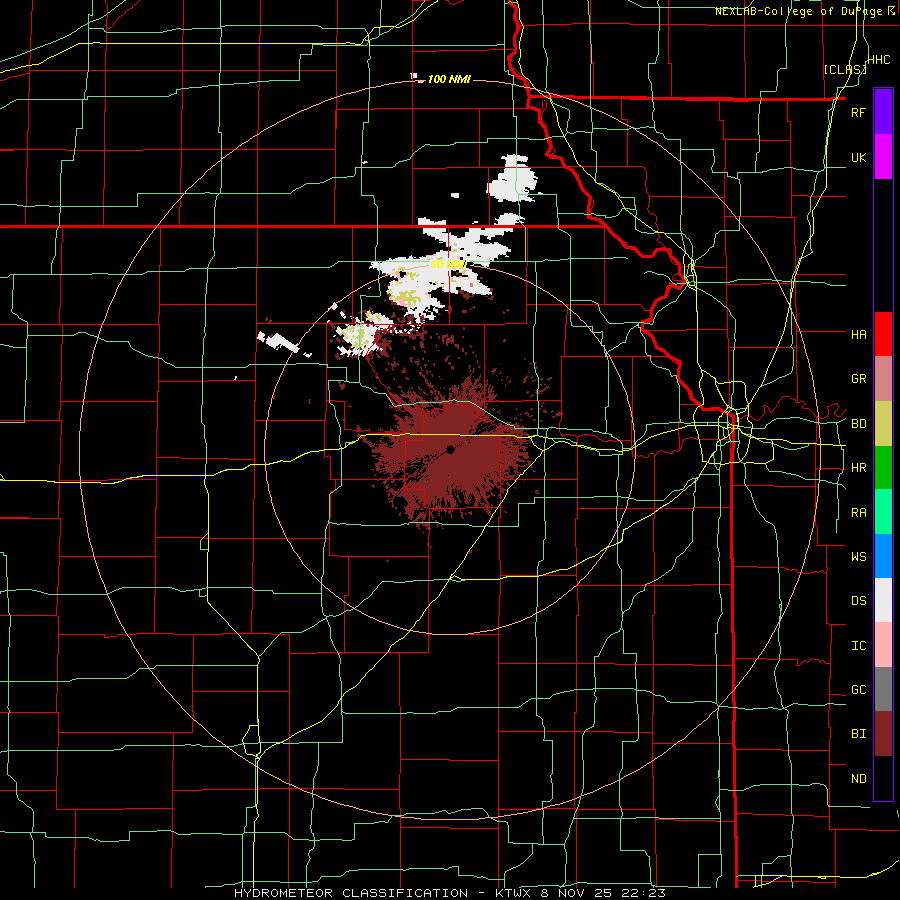Click the DS white legend swatch
Image resolution: width=900 pixels, height=900 pixels.
[883, 600]
